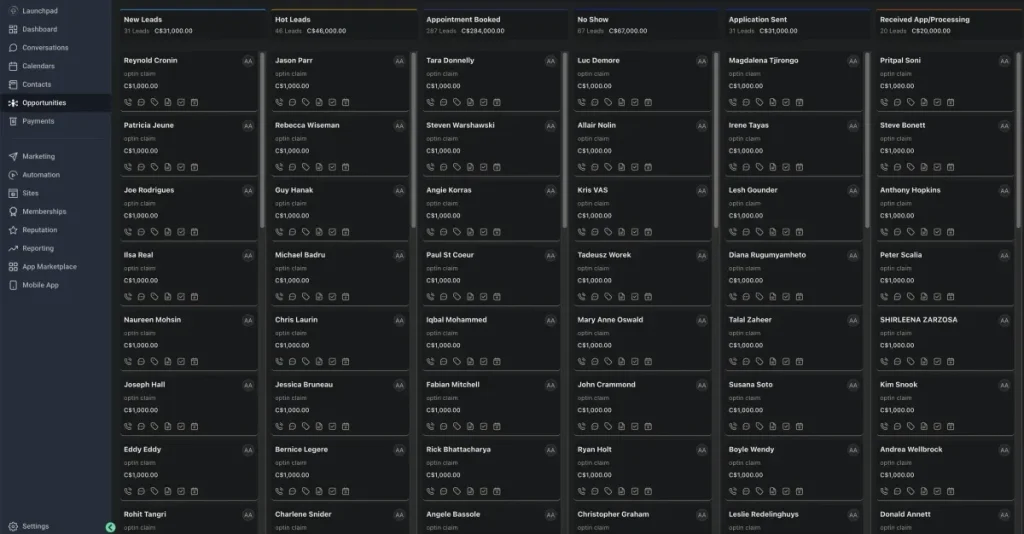1024x534 pixels.
Task: Click the phone call icon on Reynold Cronin's card
Action: click(128, 102)
